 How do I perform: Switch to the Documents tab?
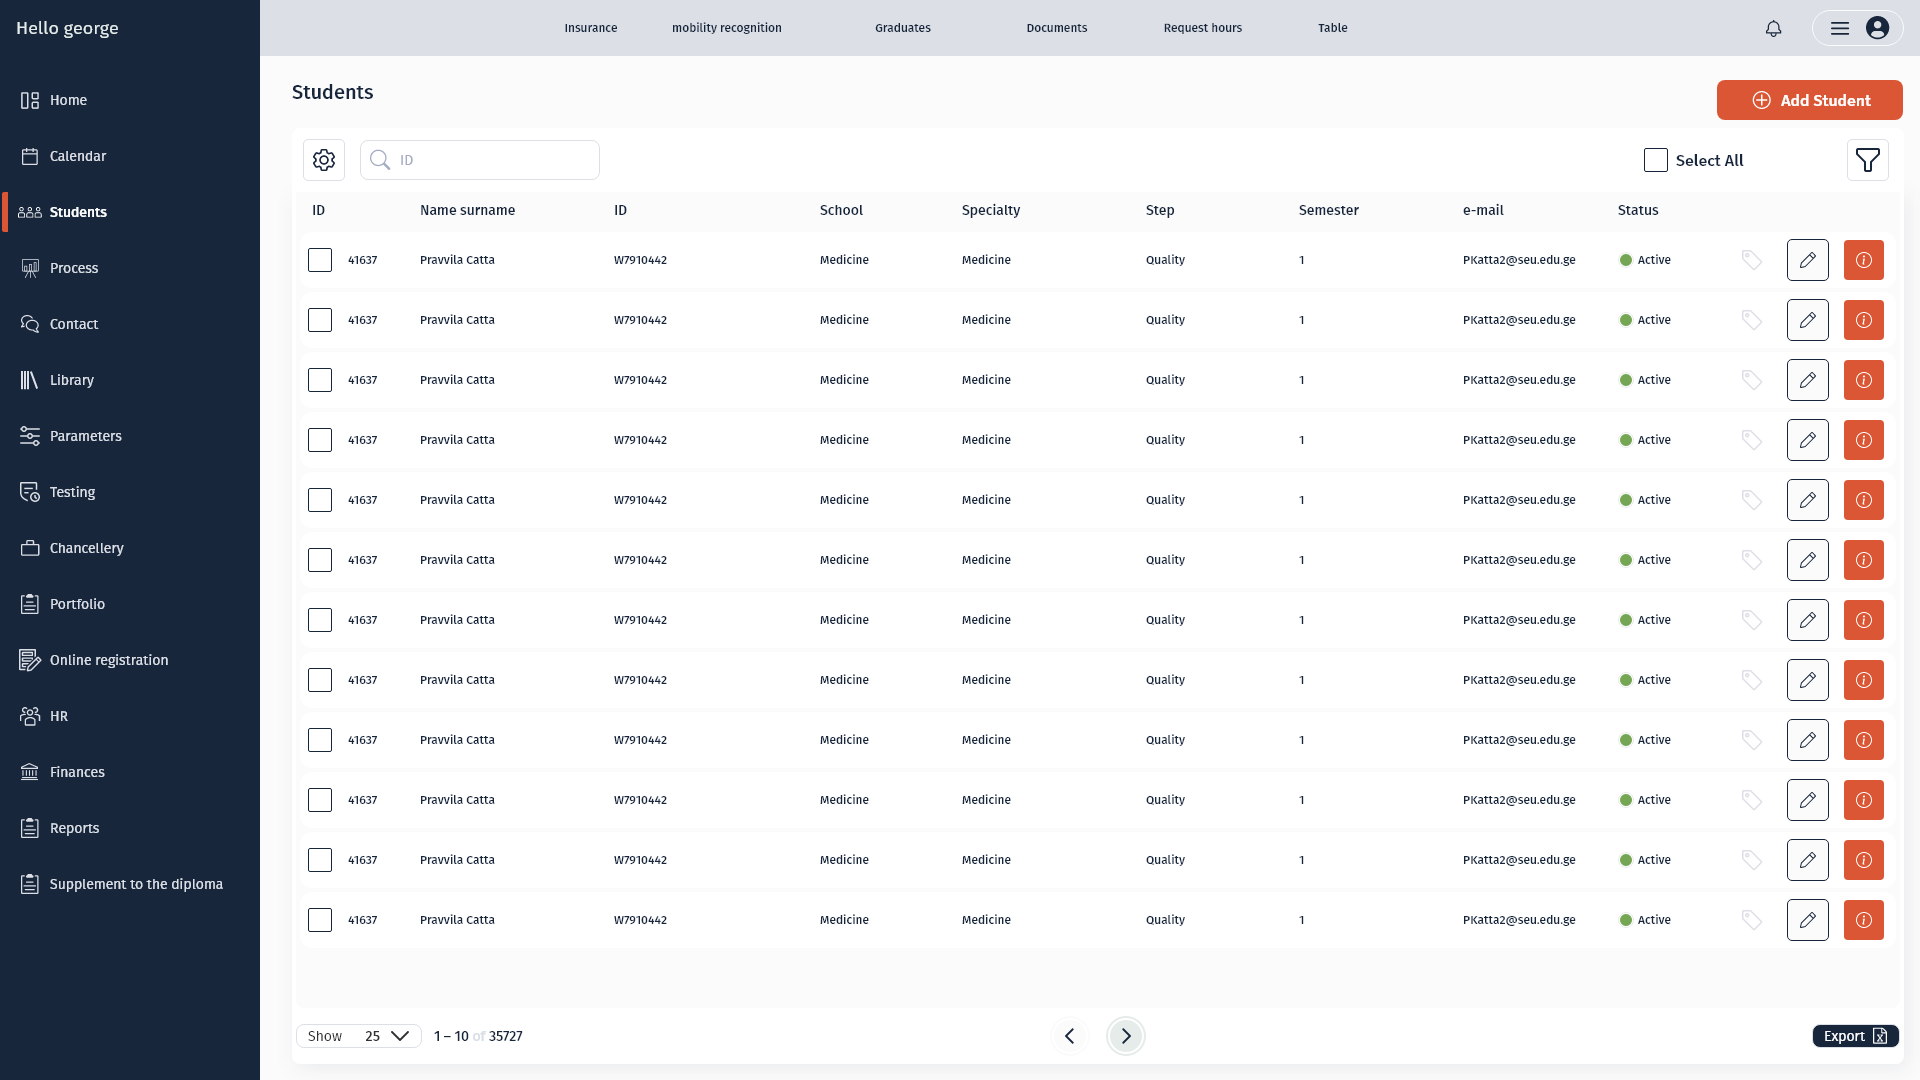(1057, 28)
